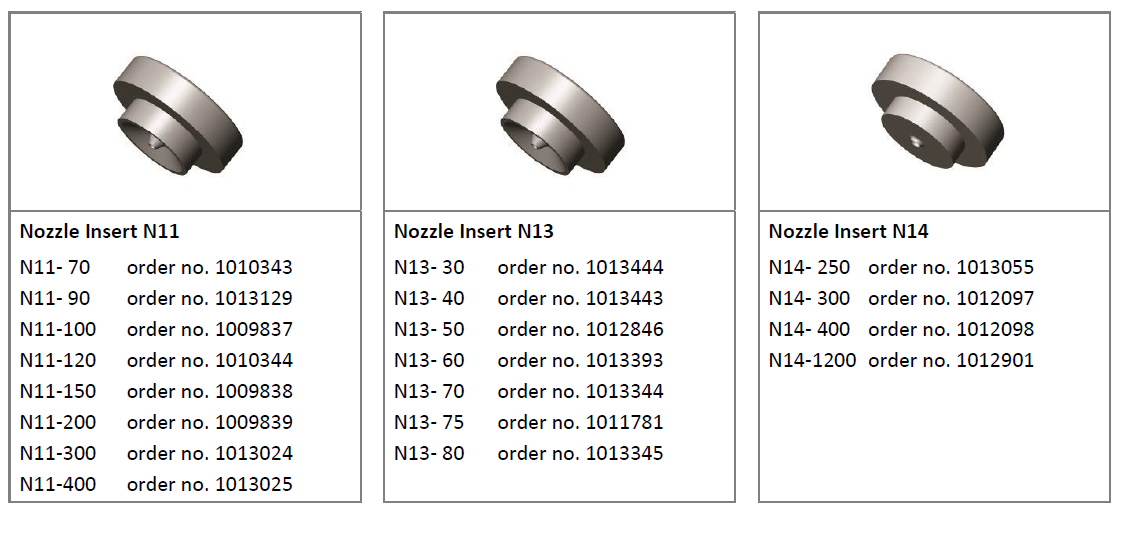Click the N11-100 entry label
This screenshot has height=540, width=1126.
point(57,330)
